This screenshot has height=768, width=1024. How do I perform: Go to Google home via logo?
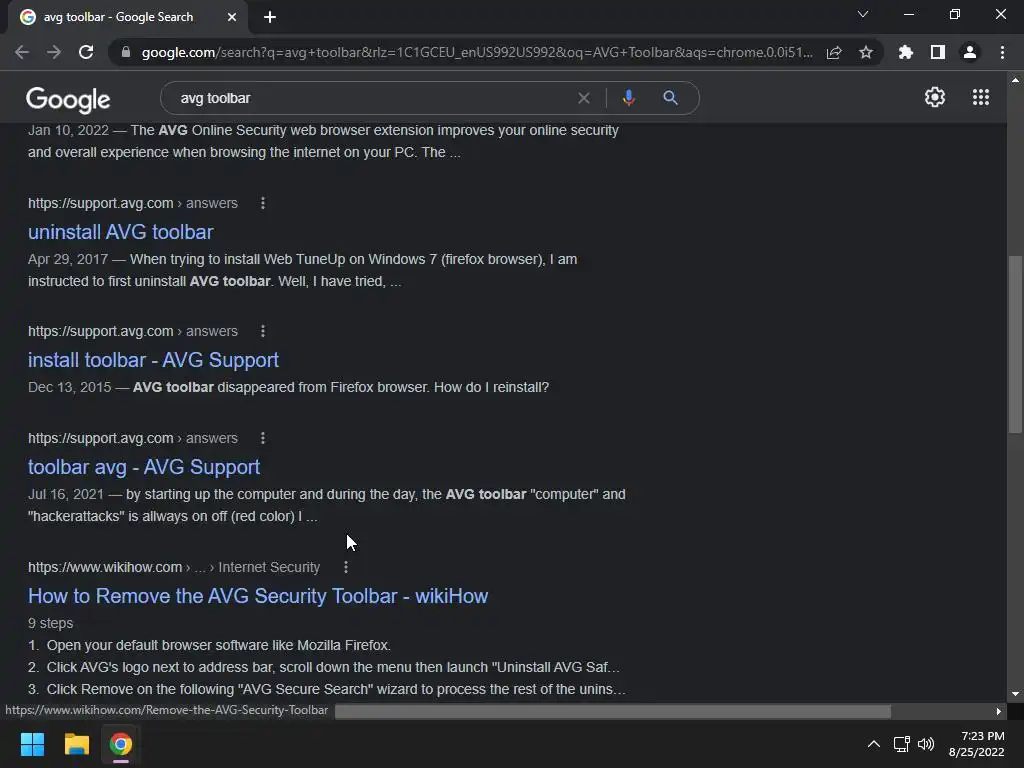[68, 99]
